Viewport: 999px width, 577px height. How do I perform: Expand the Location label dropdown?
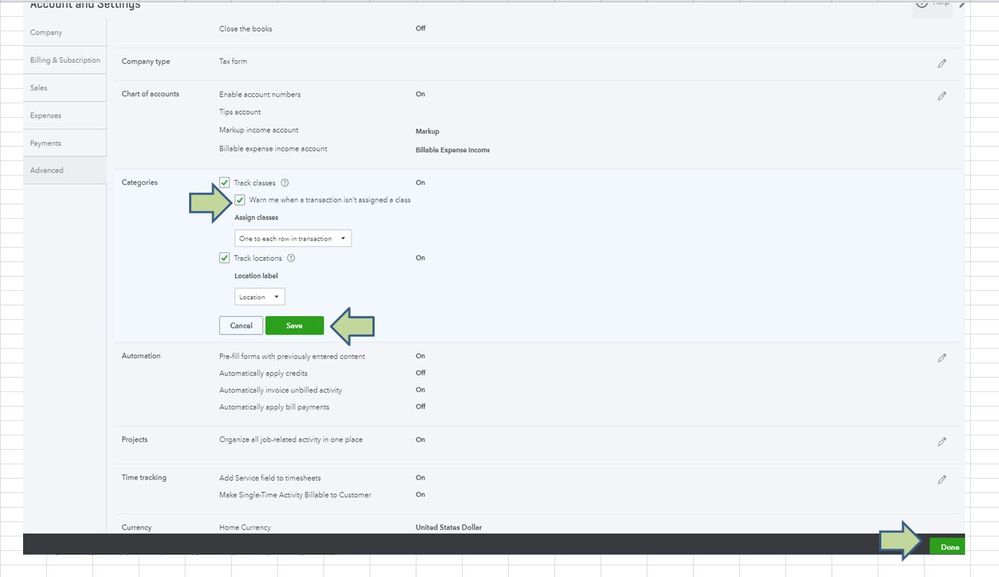click(260, 297)
